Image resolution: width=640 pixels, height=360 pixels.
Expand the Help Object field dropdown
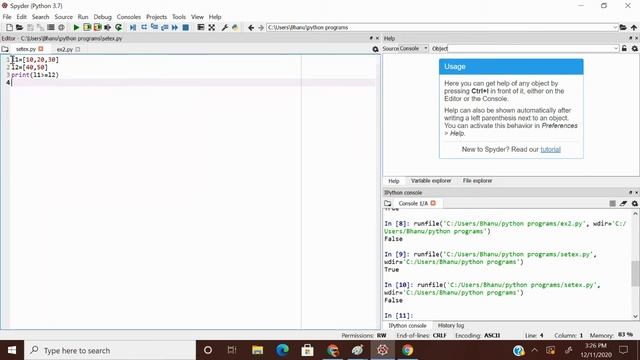click(616, 49)
